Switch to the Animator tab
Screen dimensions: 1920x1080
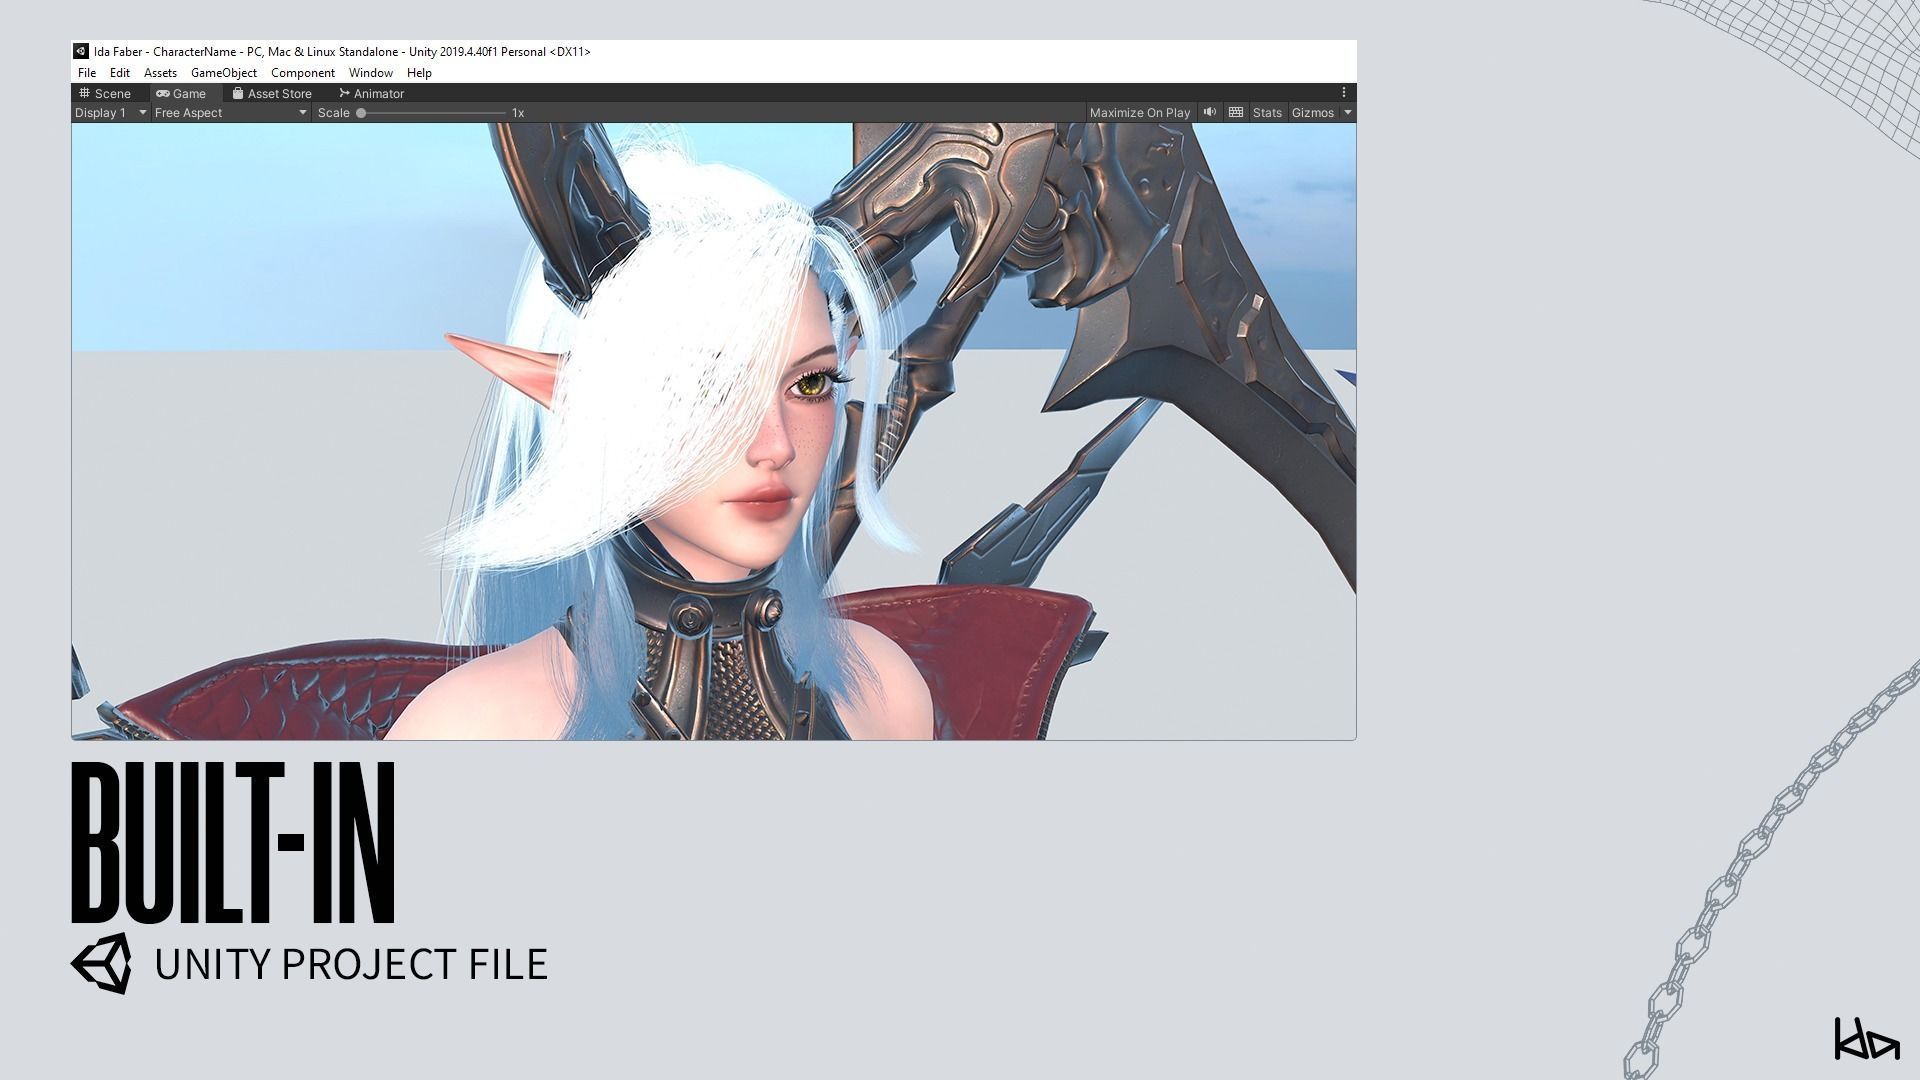tap(372, 93)
